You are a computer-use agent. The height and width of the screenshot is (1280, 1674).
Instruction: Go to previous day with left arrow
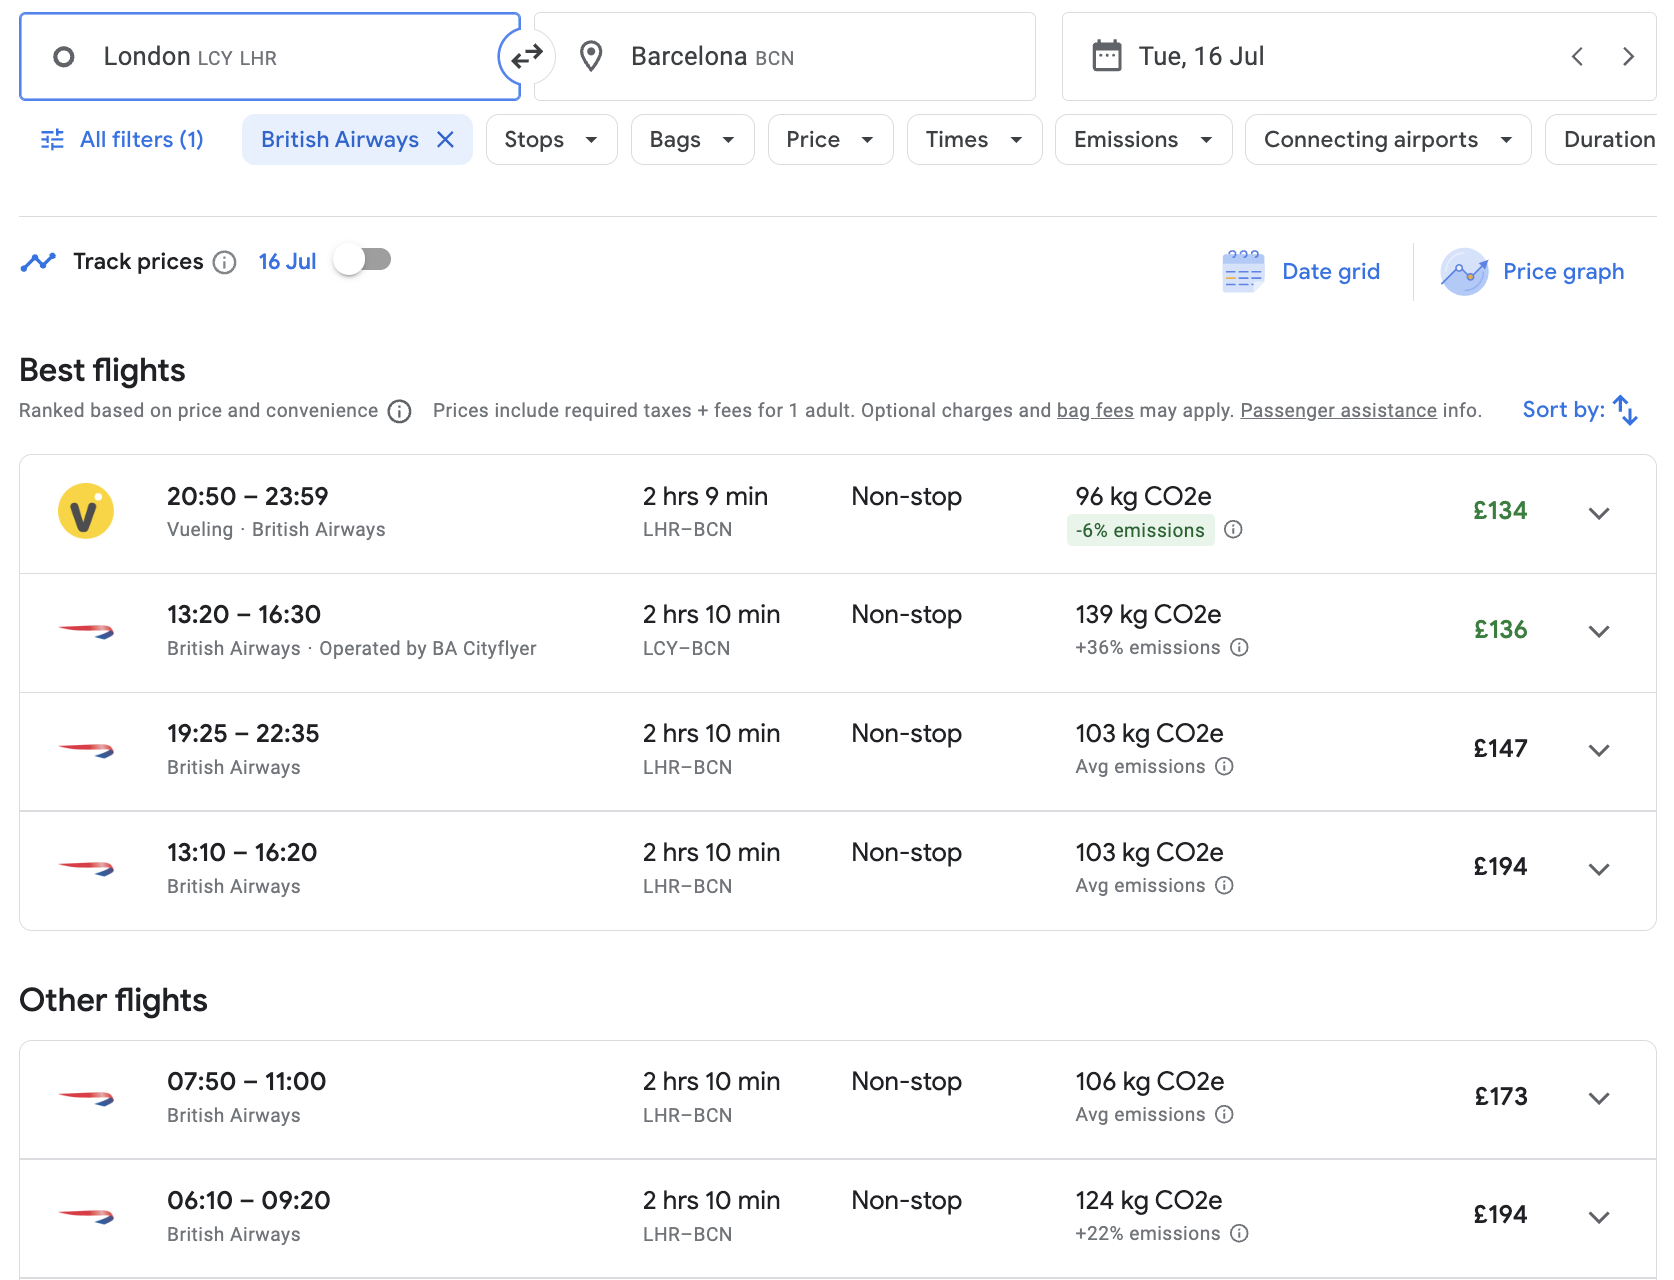(x=1577, y=57)
